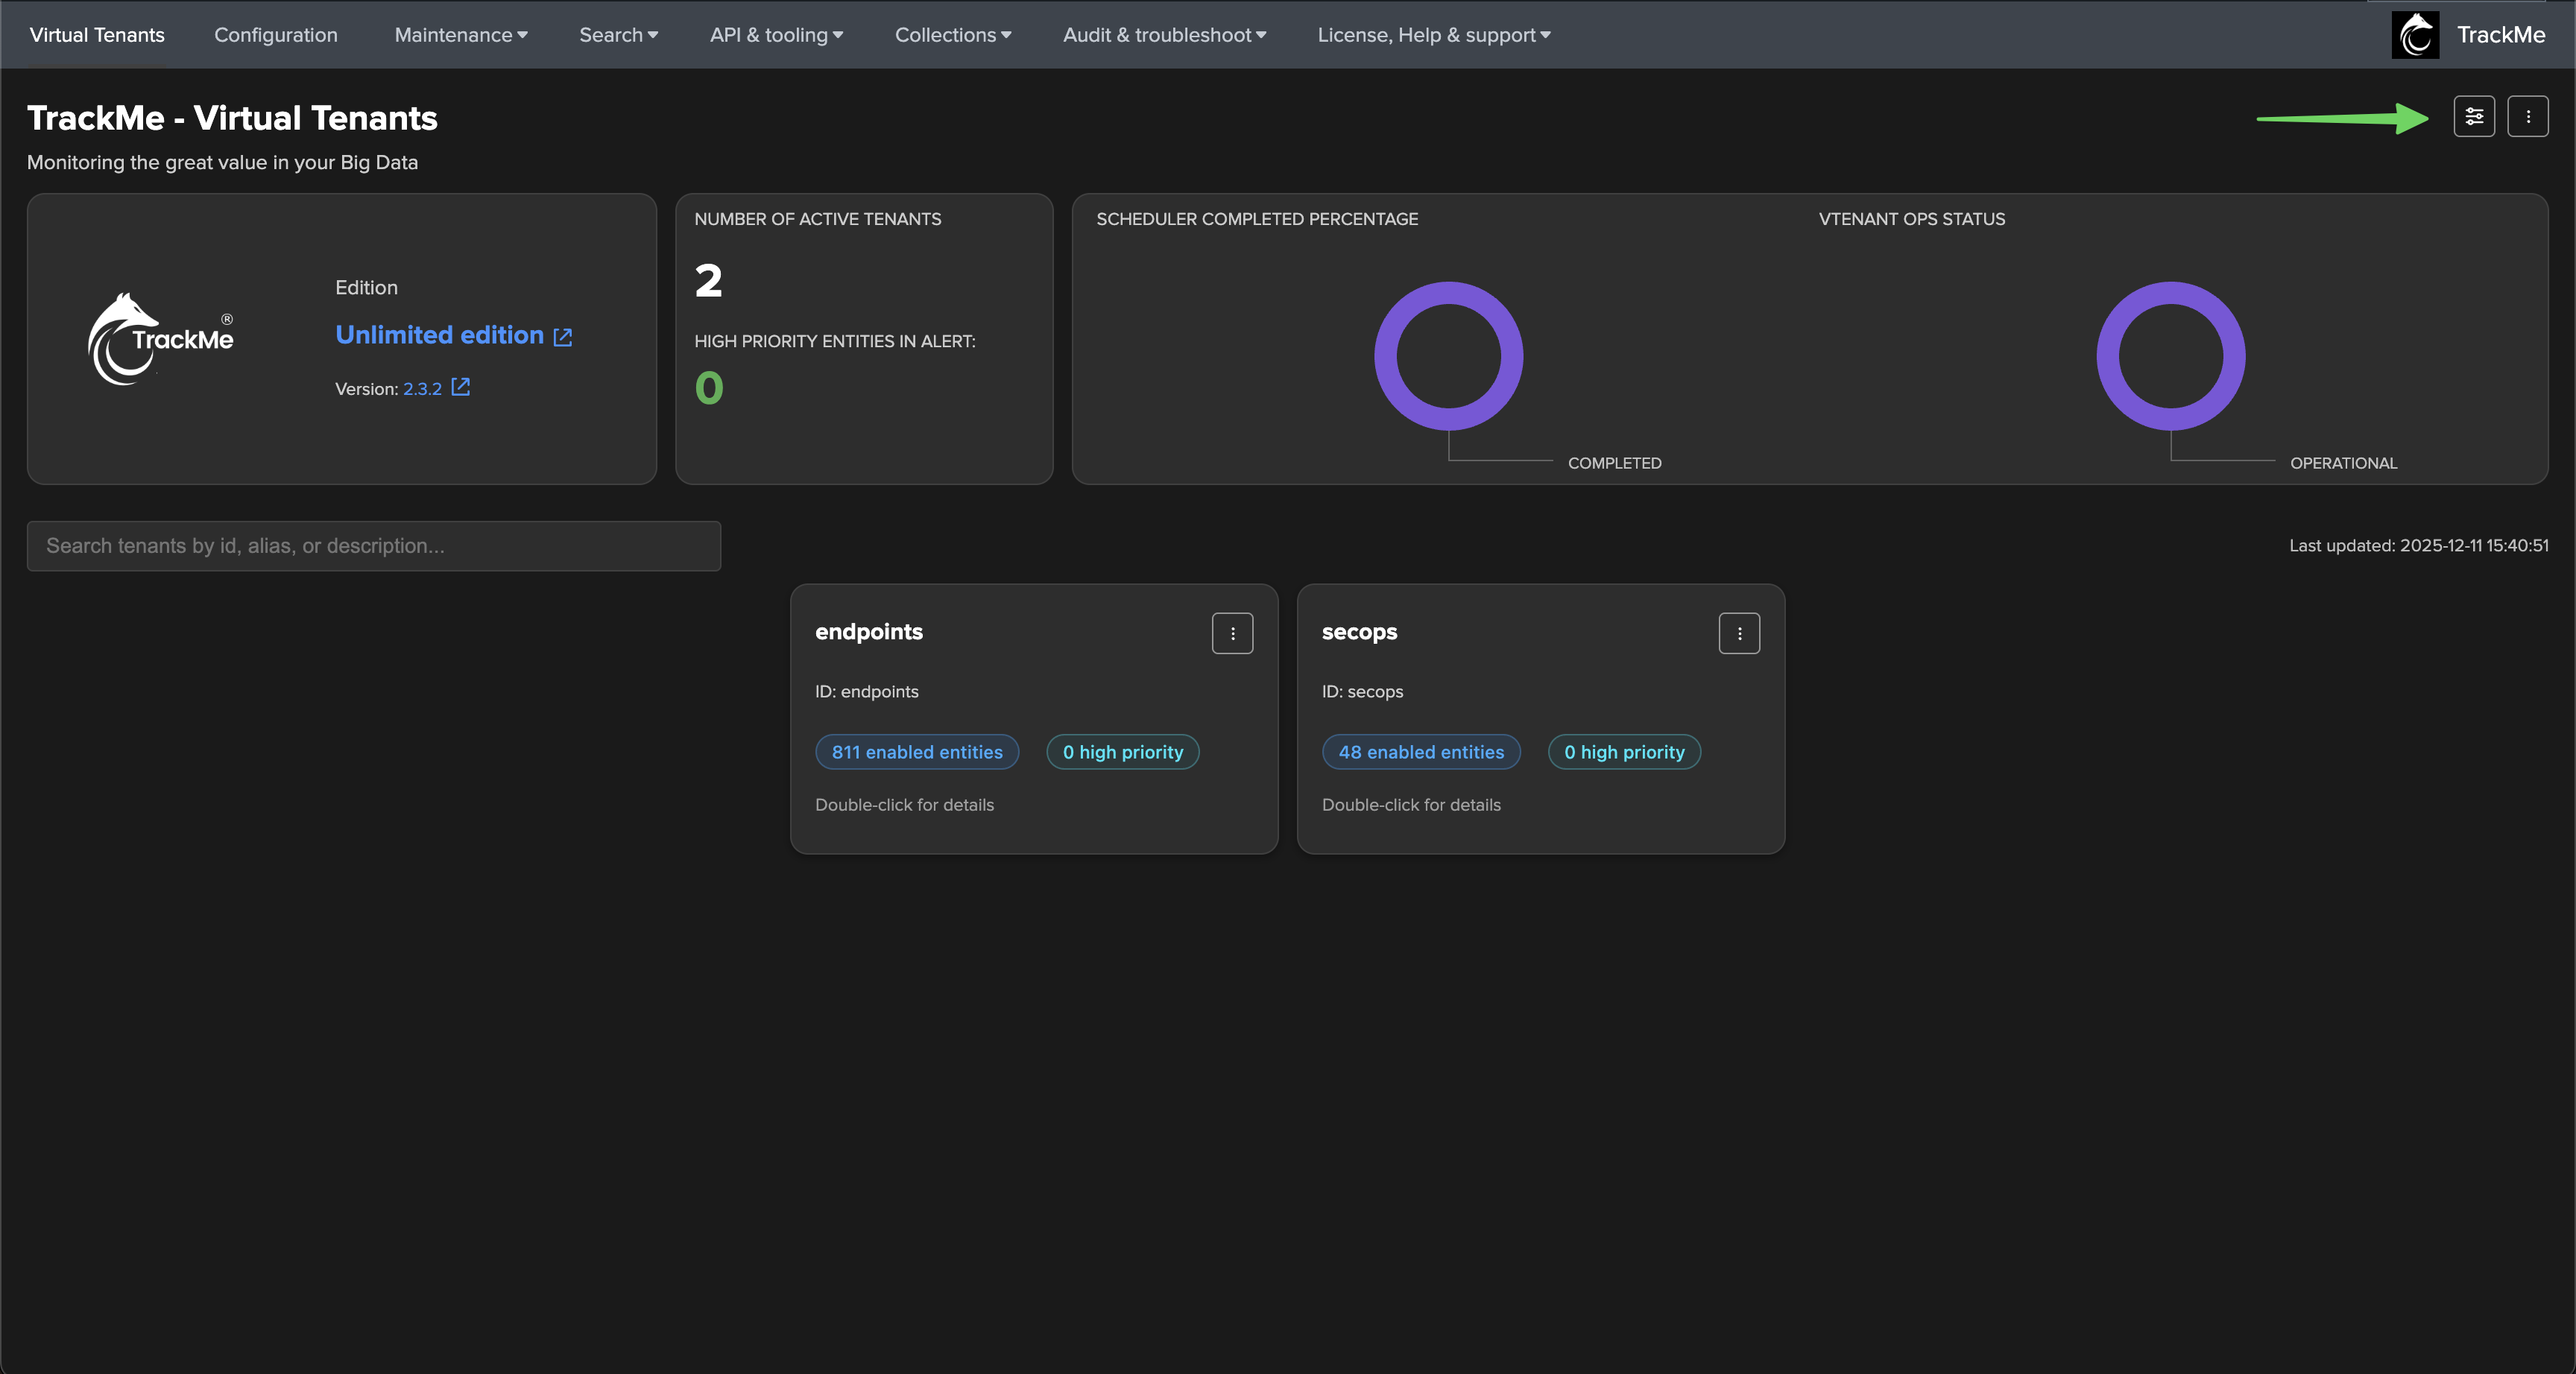Open the Collections dropdown menu
2576x1374 pixels.
(952, 35)
